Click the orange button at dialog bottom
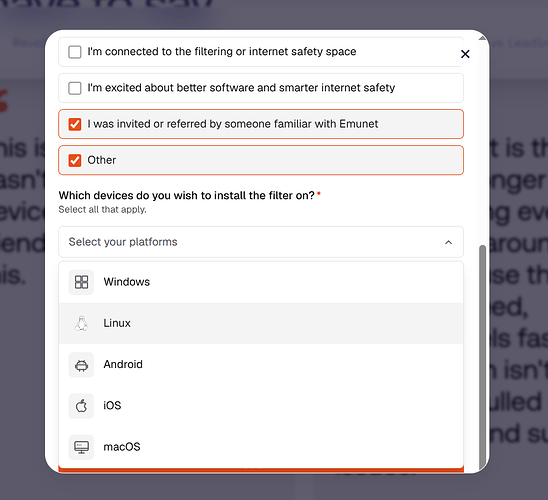 pos(261,470)
